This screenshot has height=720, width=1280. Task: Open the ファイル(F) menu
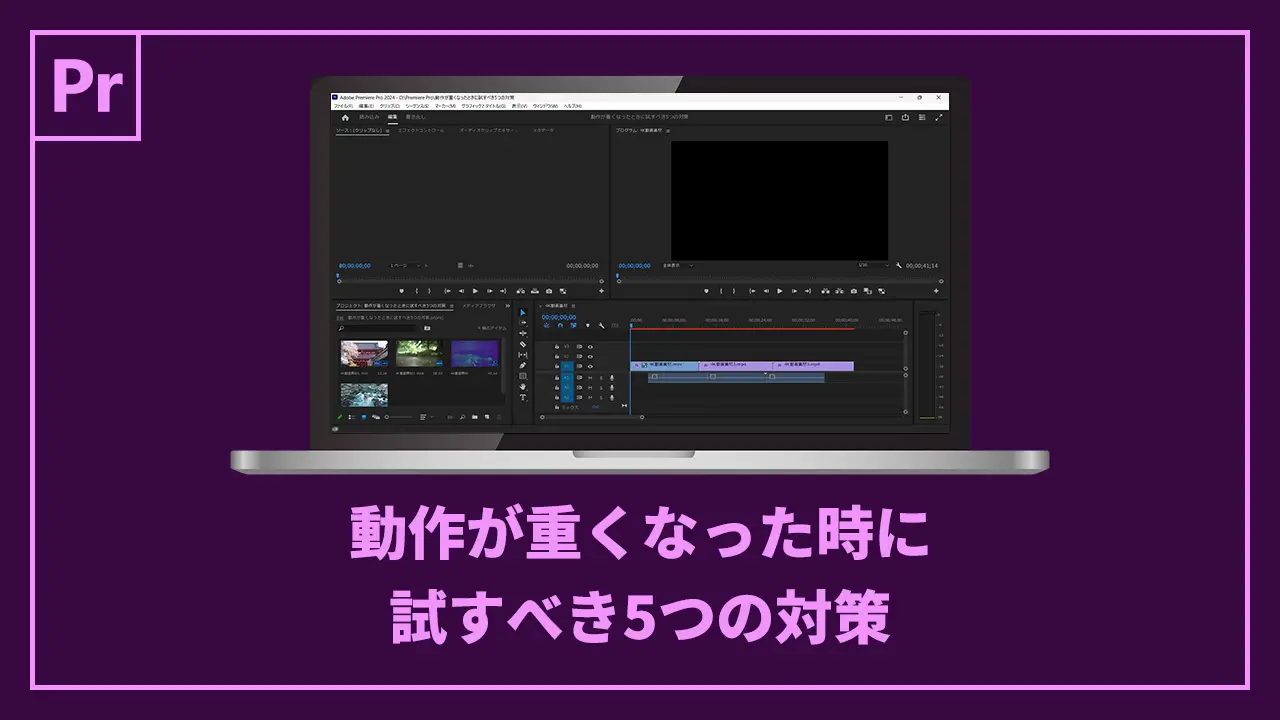(343, 106)
